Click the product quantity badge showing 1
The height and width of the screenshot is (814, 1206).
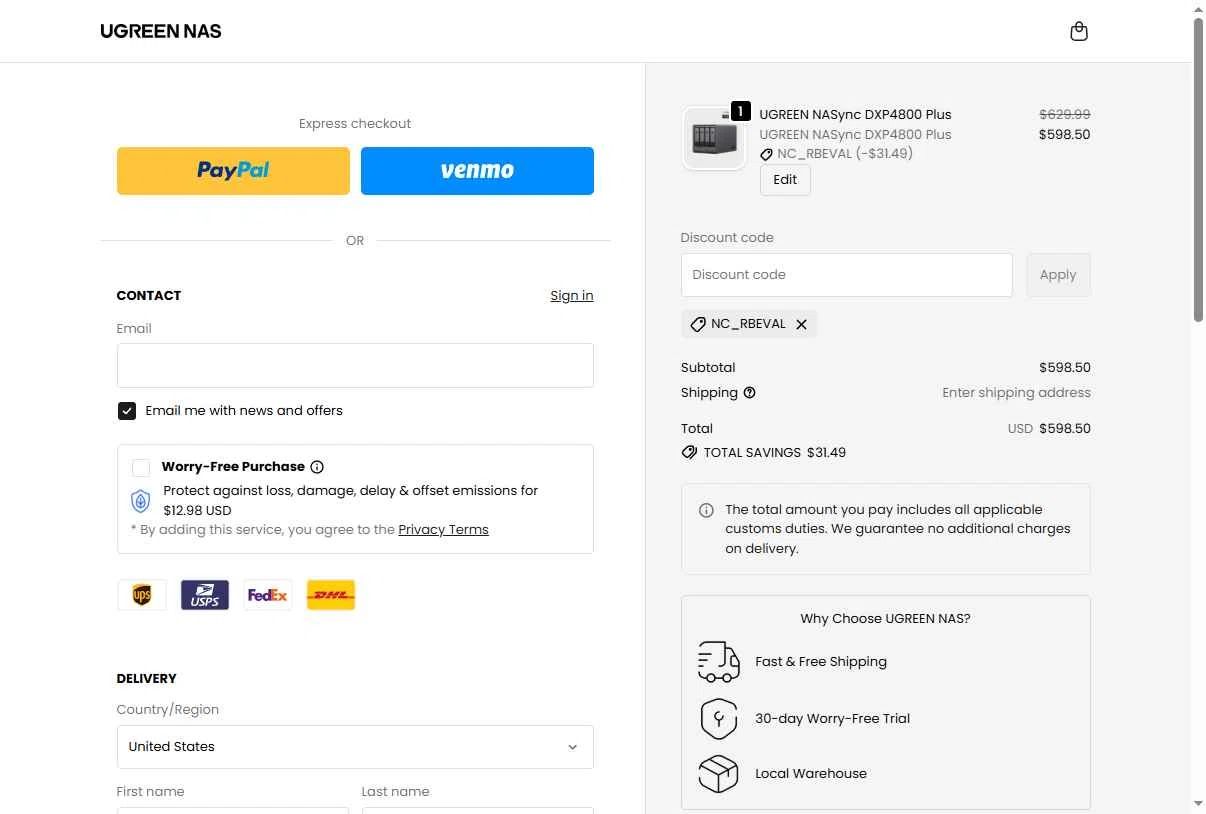[x=740, y=111]
